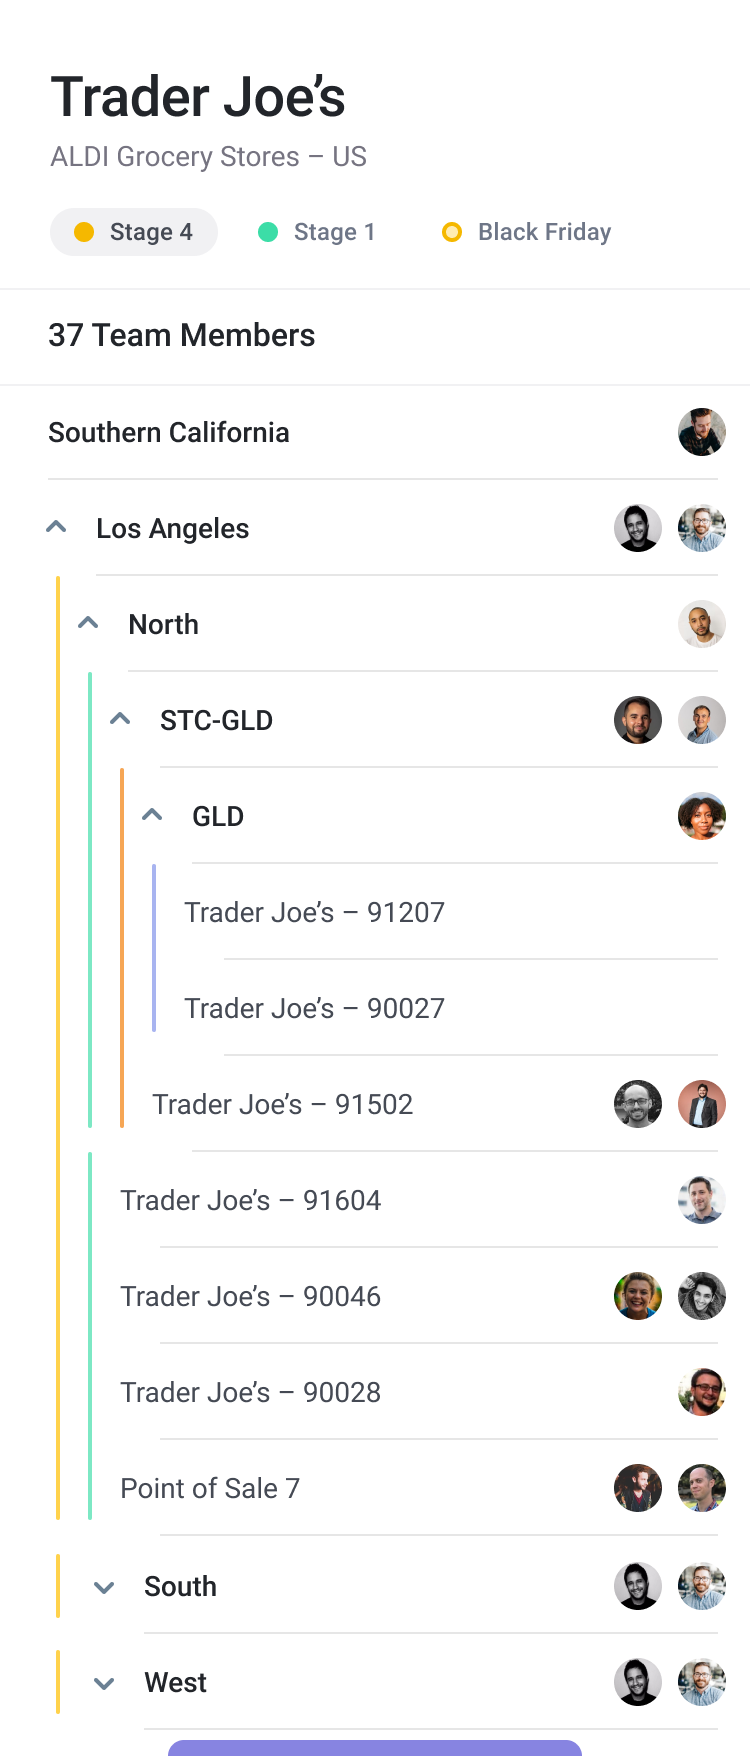Open Southern California member avatar
Image resolution: width=750 pixels, height=1756 pixels.
702,432
